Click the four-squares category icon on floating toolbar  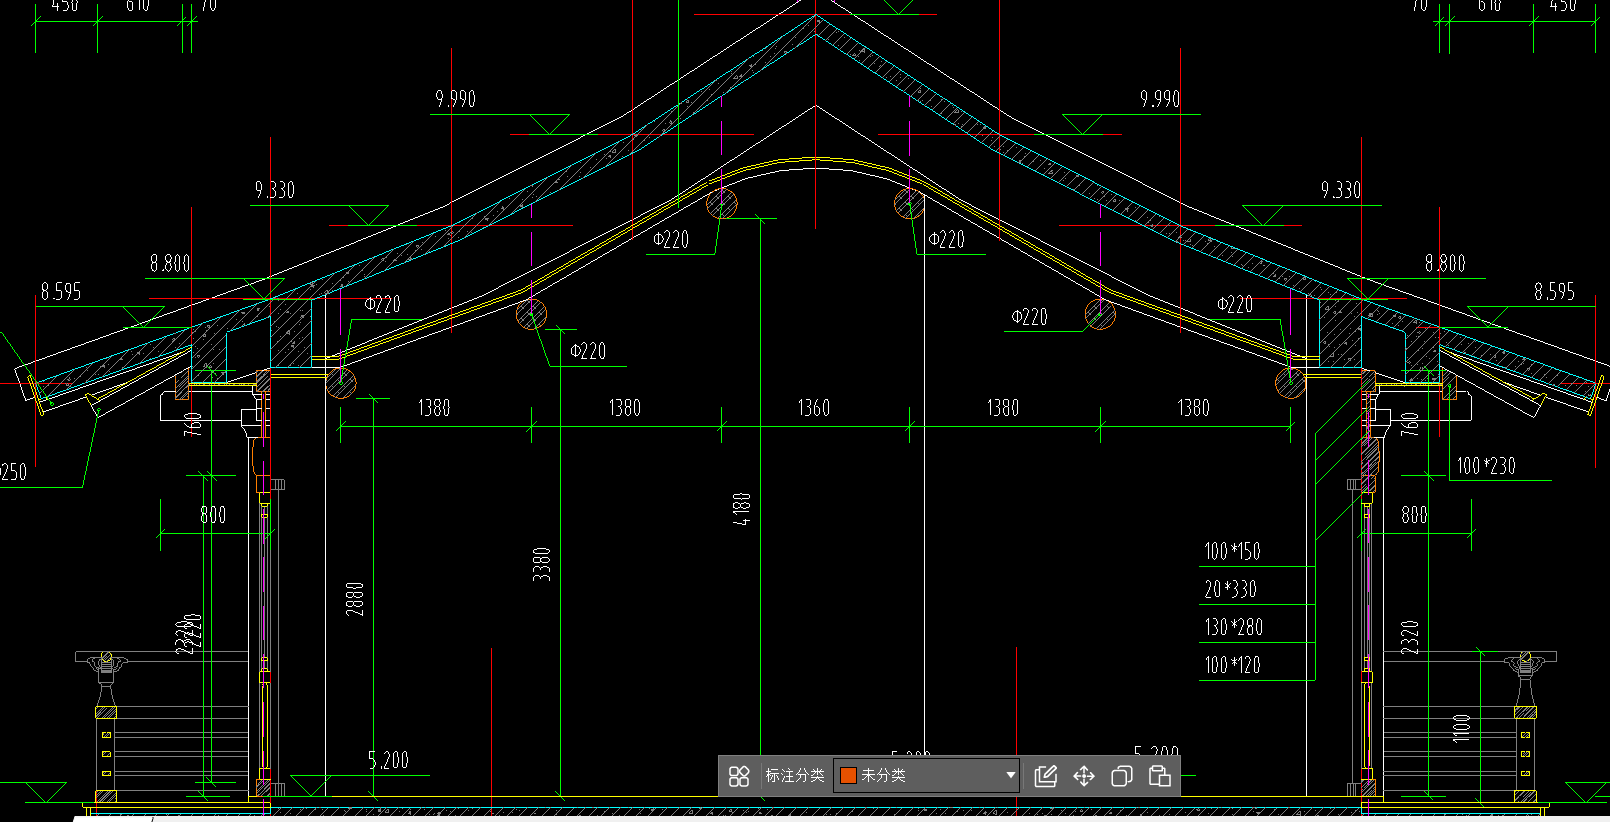click(x=739, y=776)
